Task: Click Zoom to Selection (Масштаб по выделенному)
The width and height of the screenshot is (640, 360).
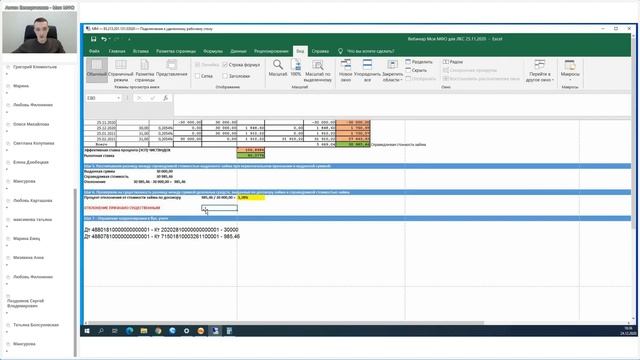Action: click(318, 70)
